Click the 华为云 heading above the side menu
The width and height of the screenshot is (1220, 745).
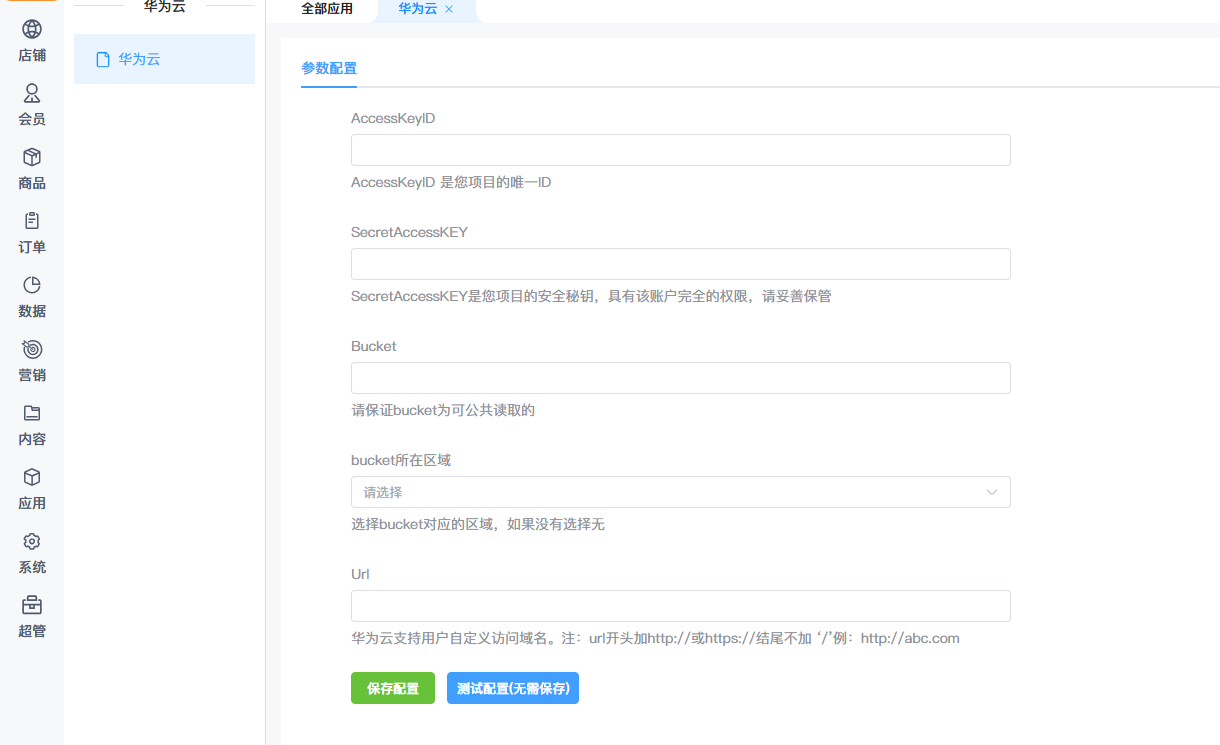click(164, 7)
